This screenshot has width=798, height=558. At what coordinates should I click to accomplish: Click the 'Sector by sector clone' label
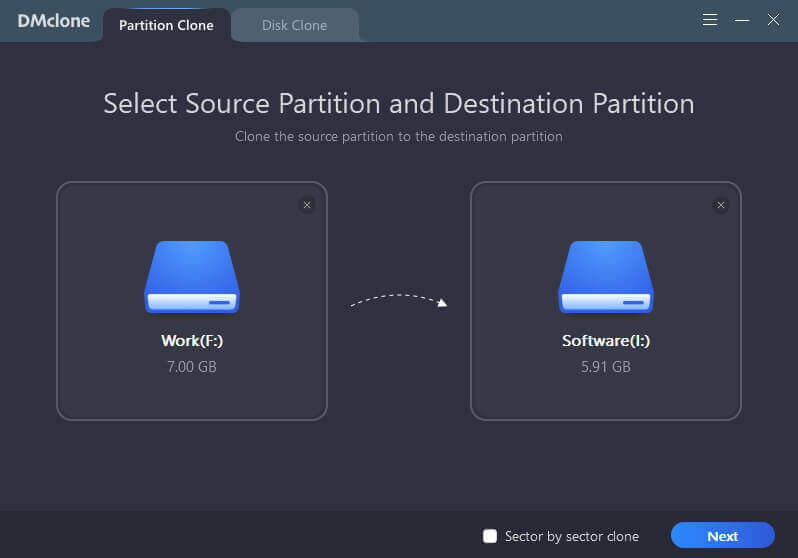tap(571, 536)
